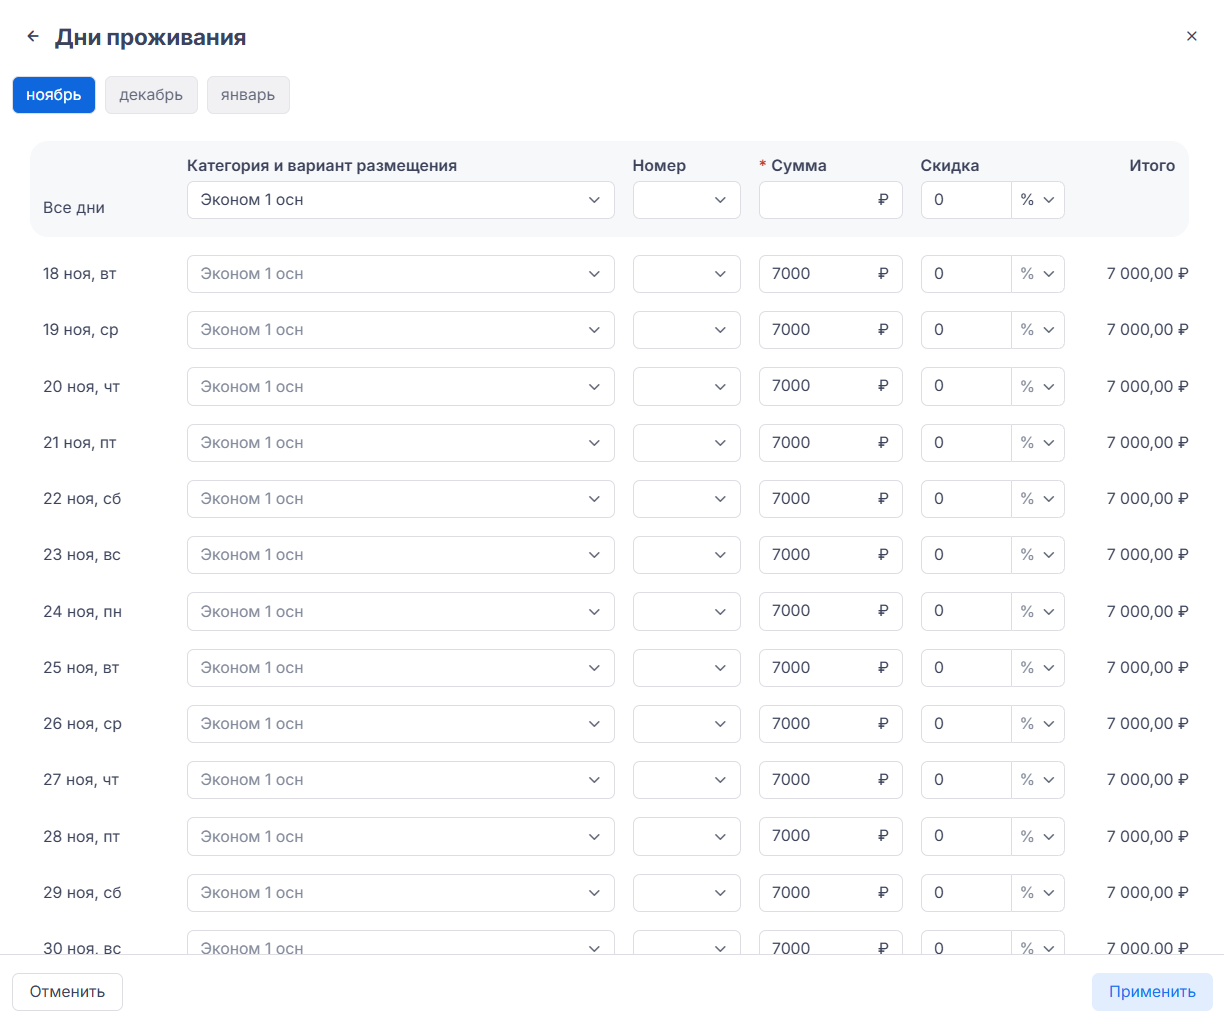Select the ноябрь month tab
The image size is (1224, 1028).
(x=54, y=95)
